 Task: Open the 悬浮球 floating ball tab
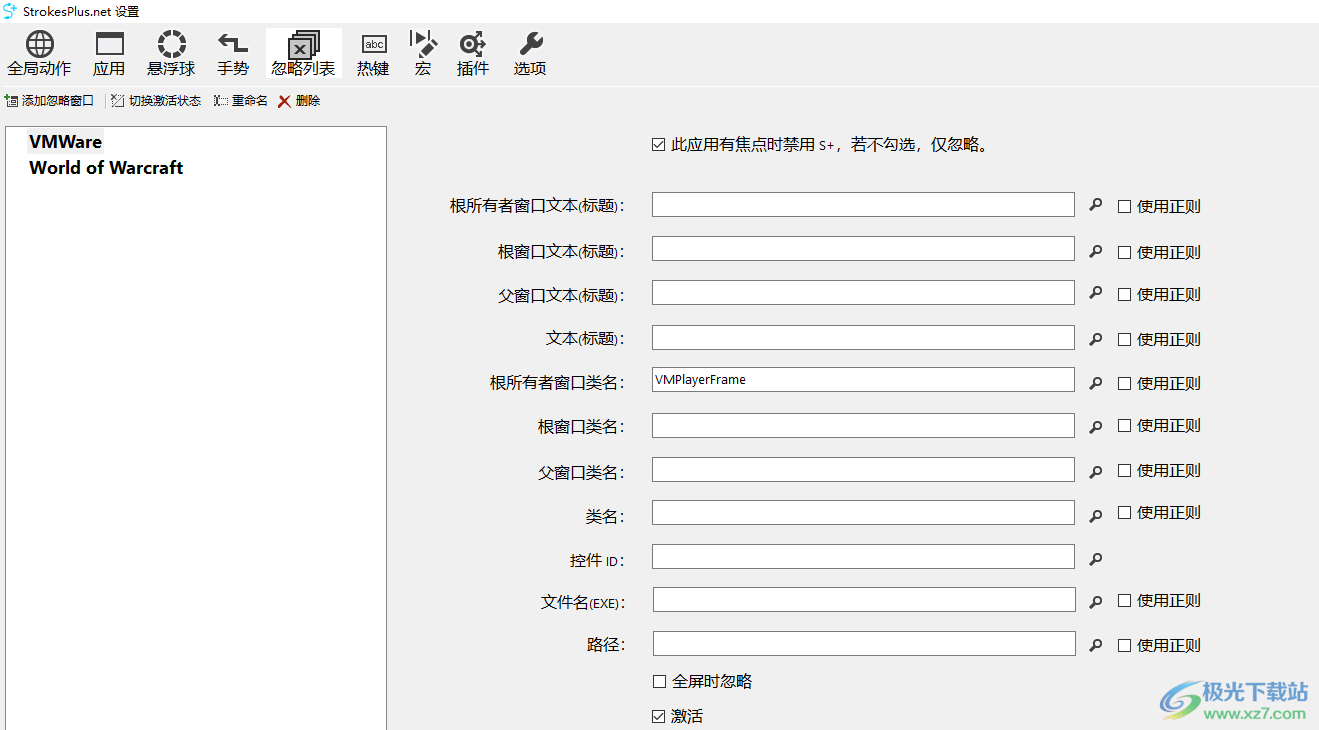pyautogui.click(x=171, y=54)
